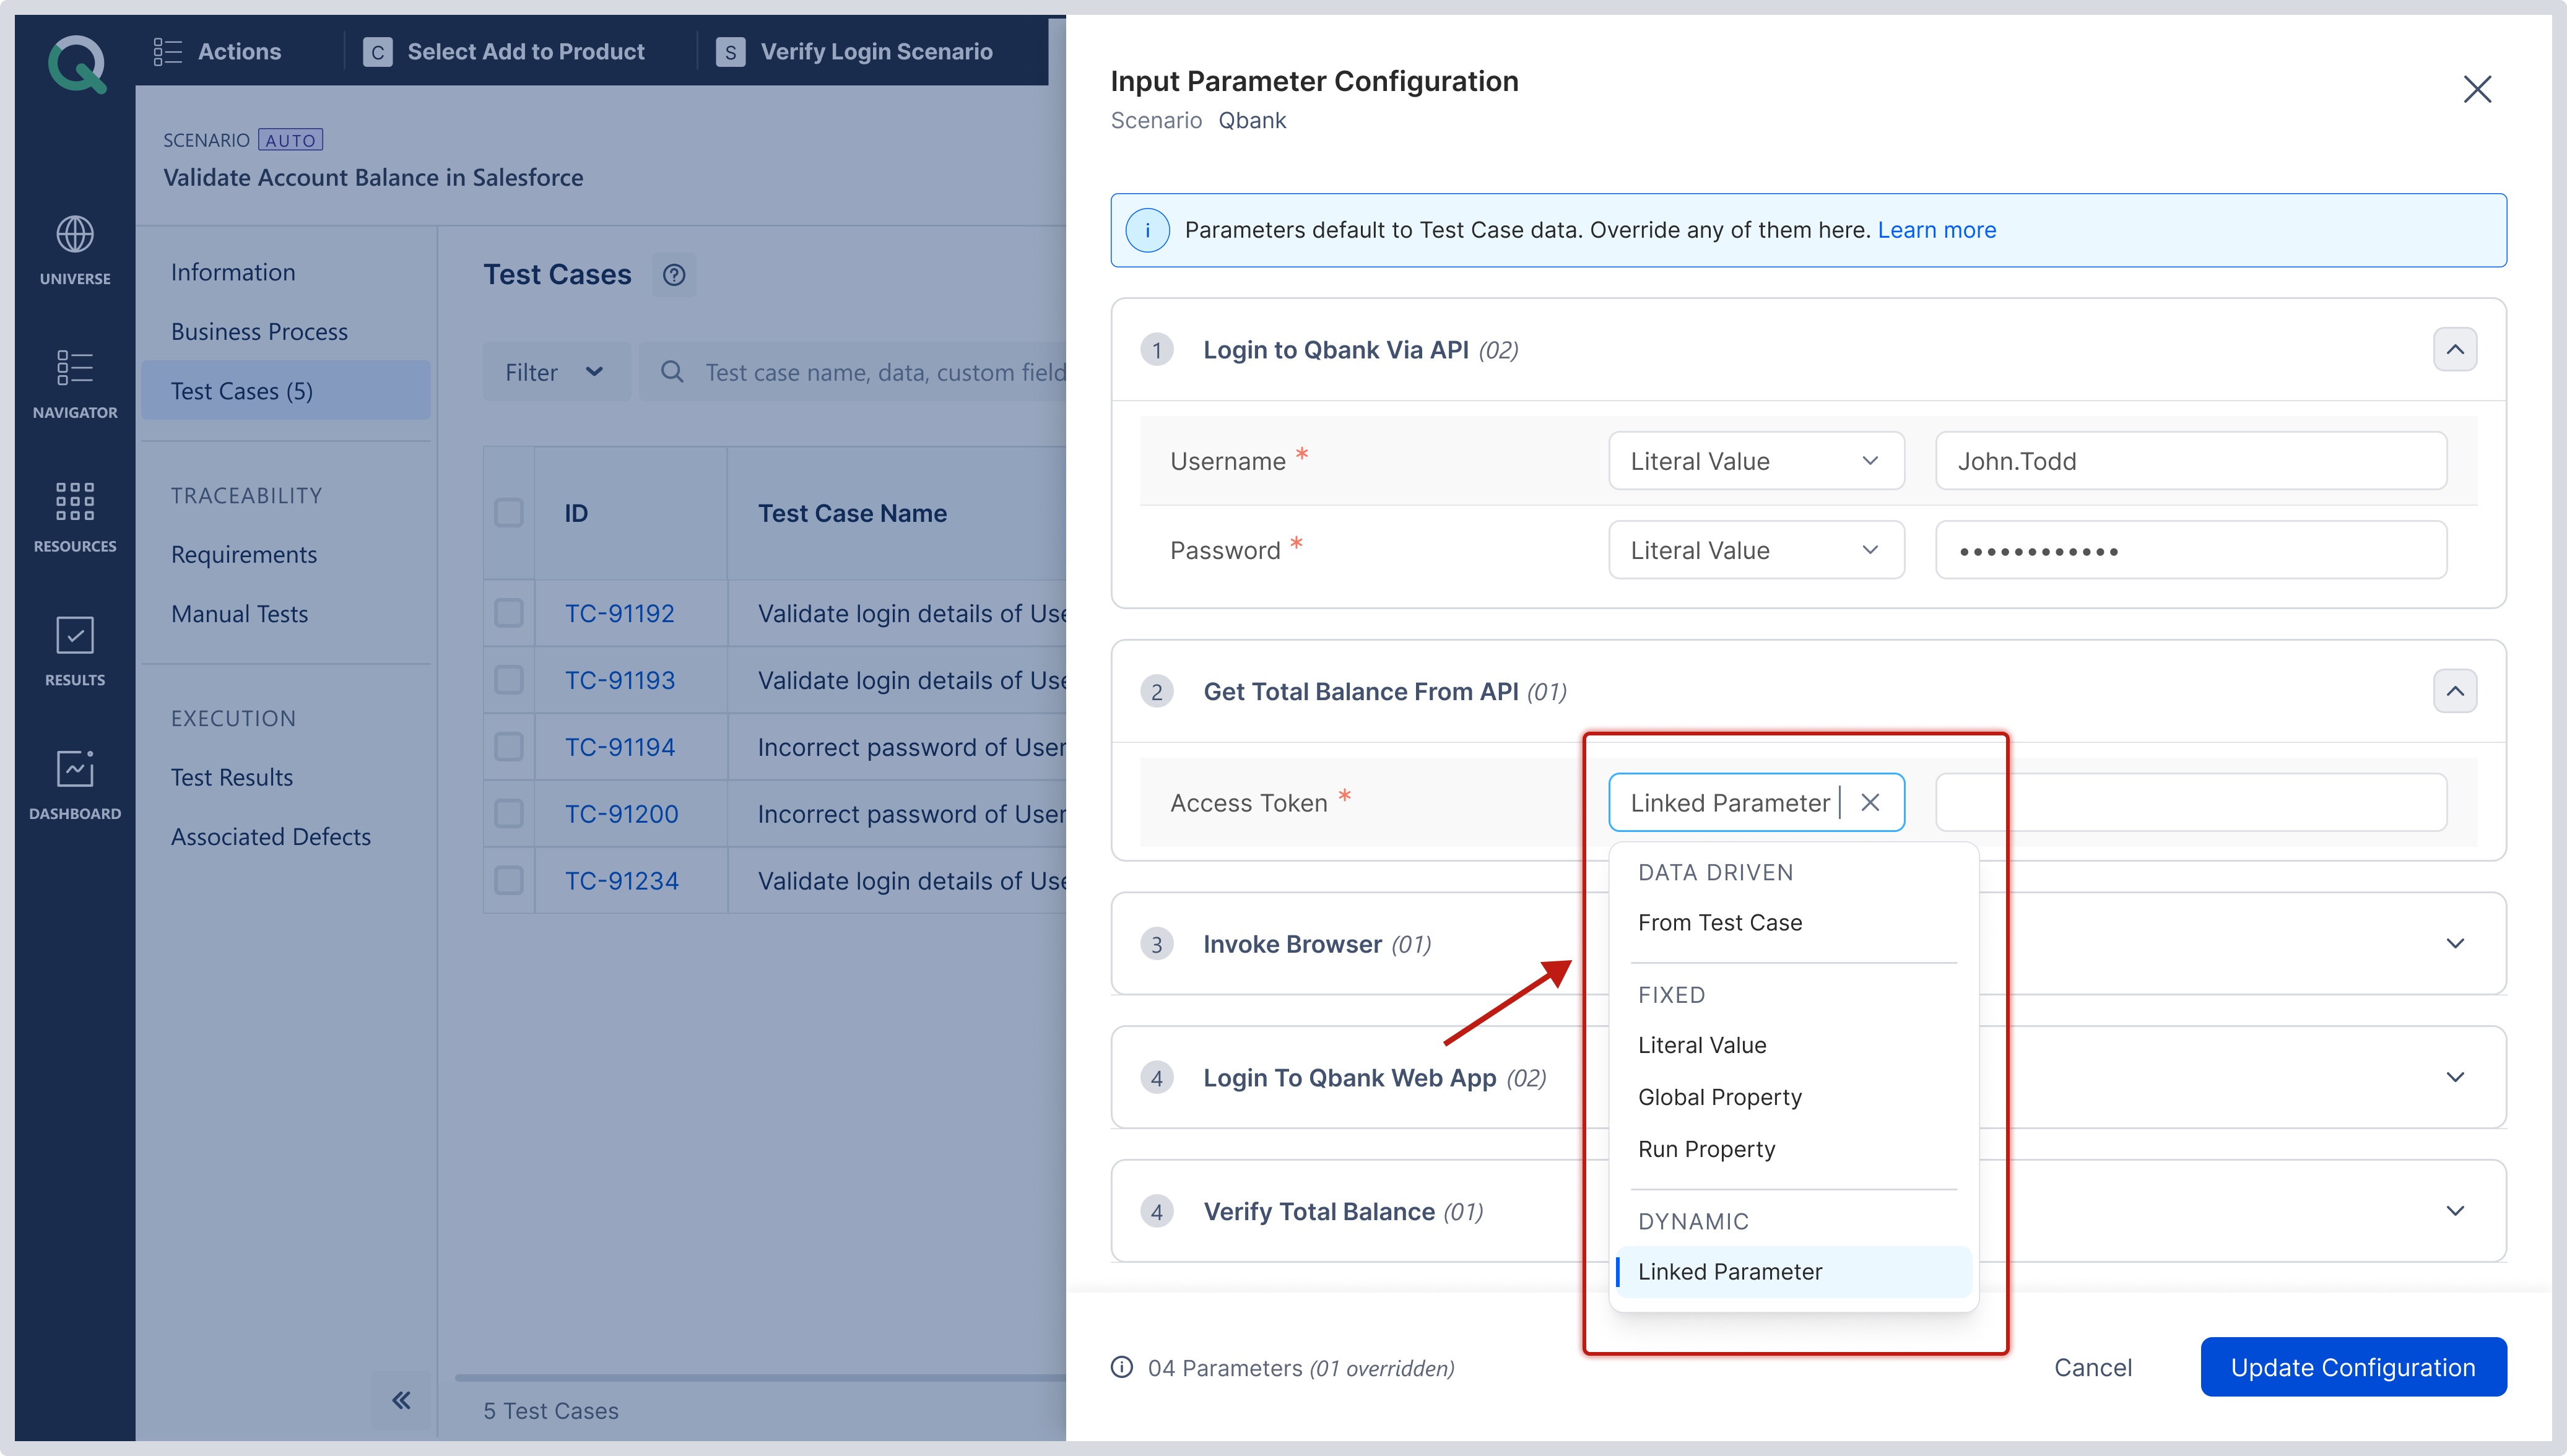The image size is (2567, 1456).
Task: Open the Results checkmark icon
Action: pos(75,635)
